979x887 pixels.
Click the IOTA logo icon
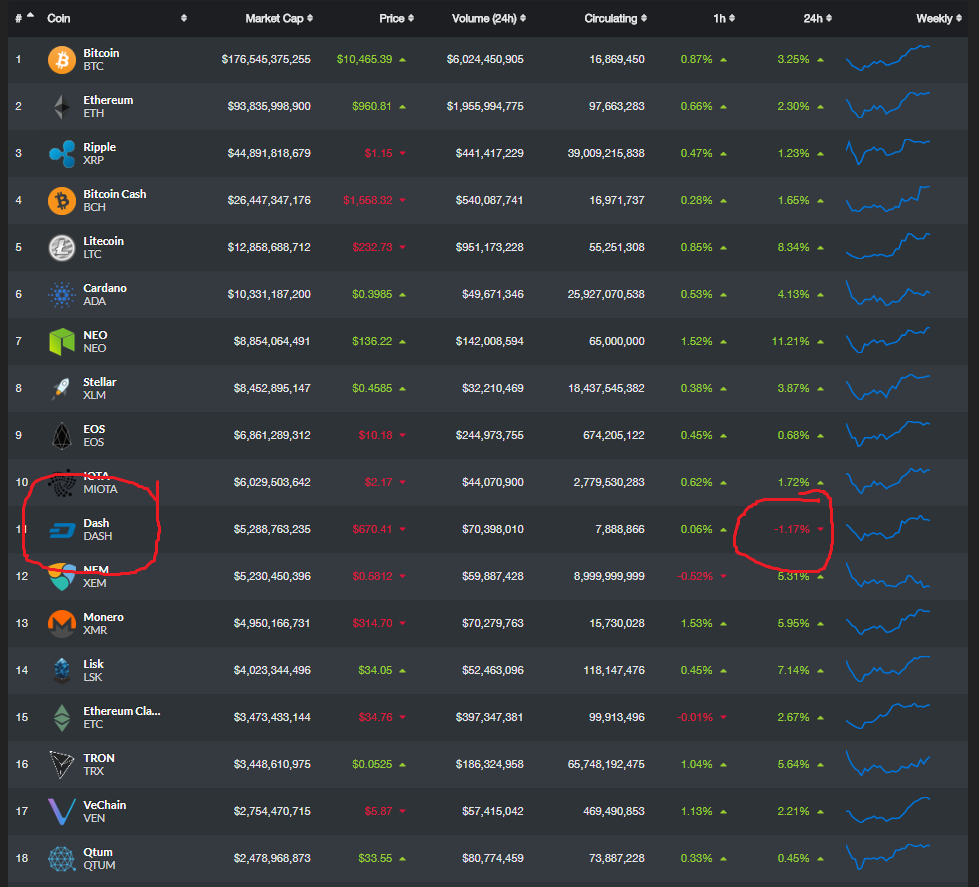[62, 484]
